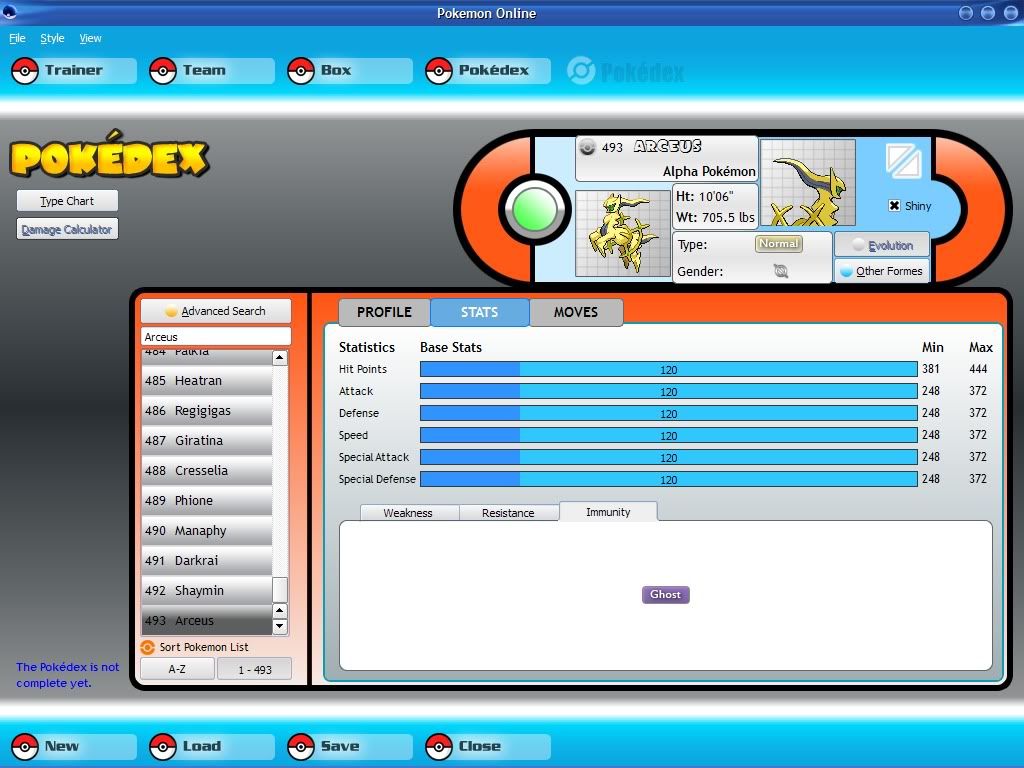Click the Pokéball icon on the Save button
This screenshot has height=768, width=1024.
[301, 746]
